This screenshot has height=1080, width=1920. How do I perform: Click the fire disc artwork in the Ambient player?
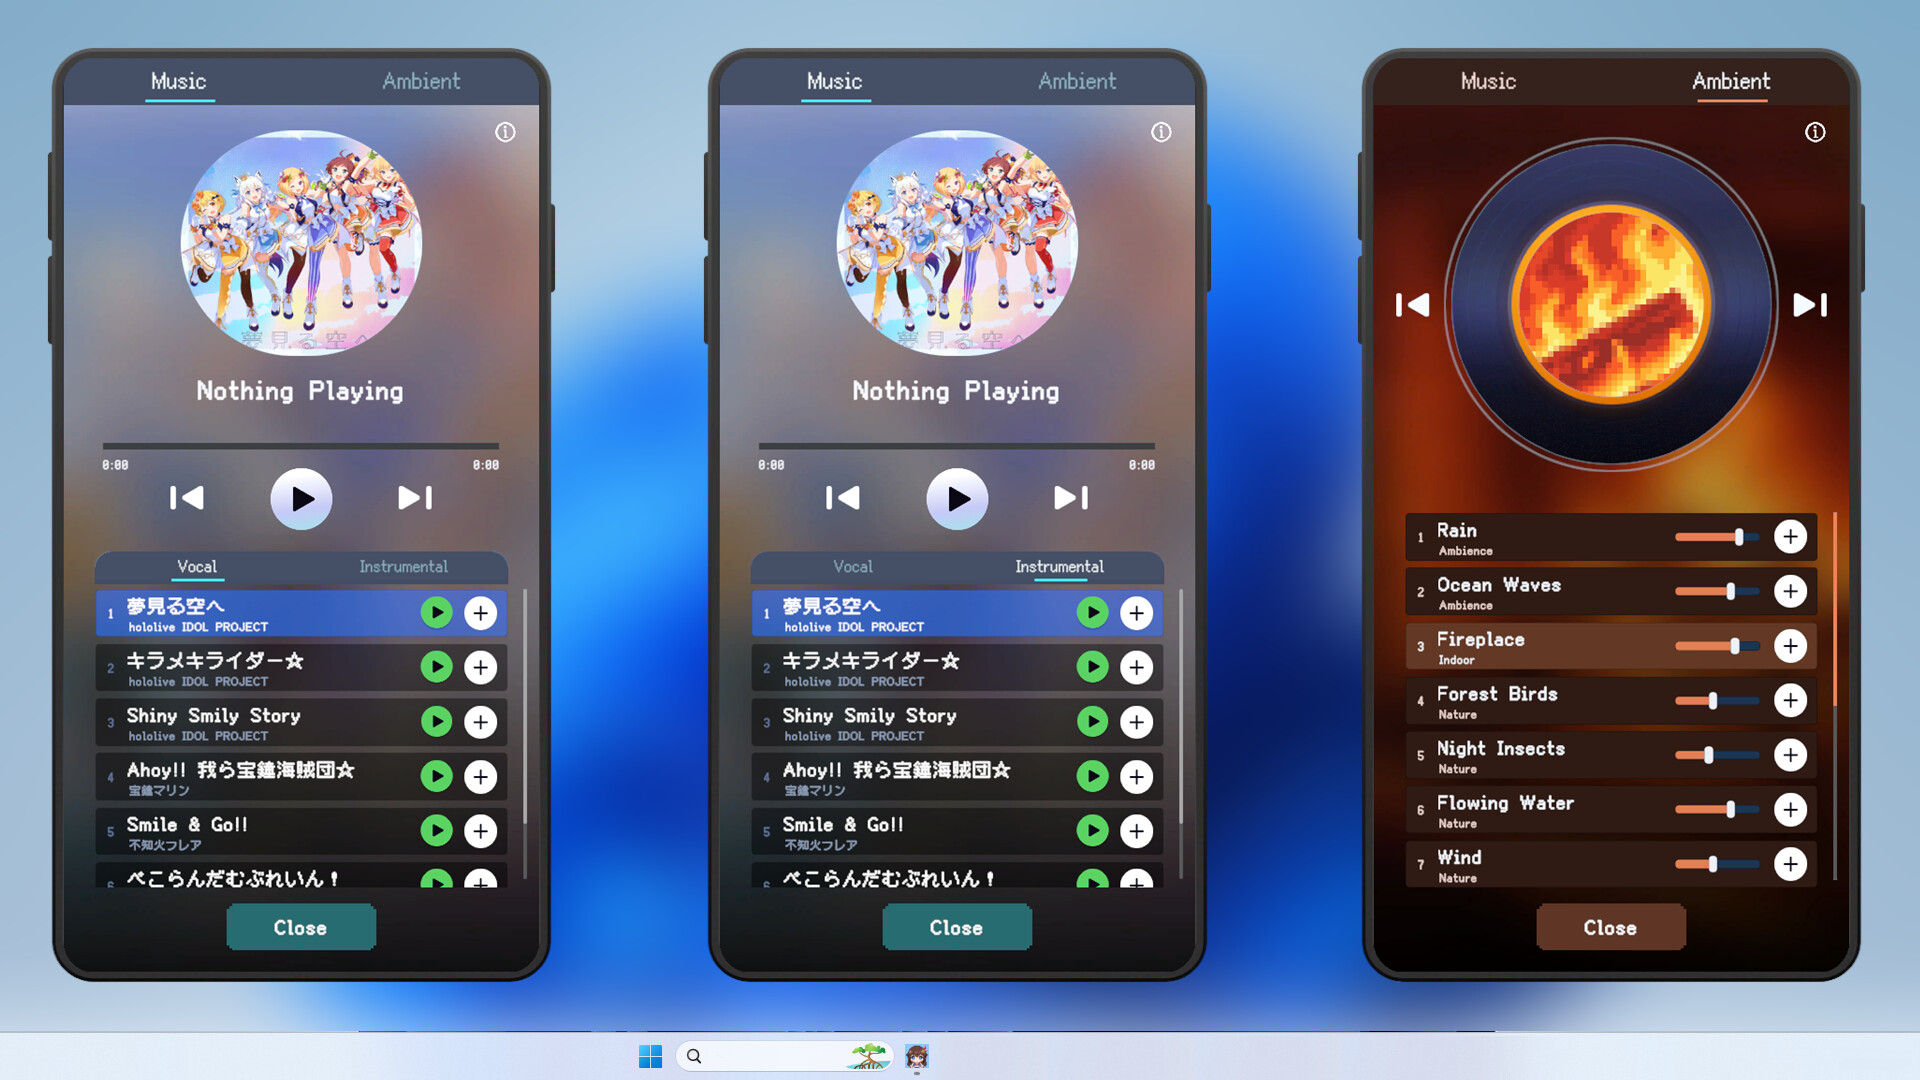1611,304
